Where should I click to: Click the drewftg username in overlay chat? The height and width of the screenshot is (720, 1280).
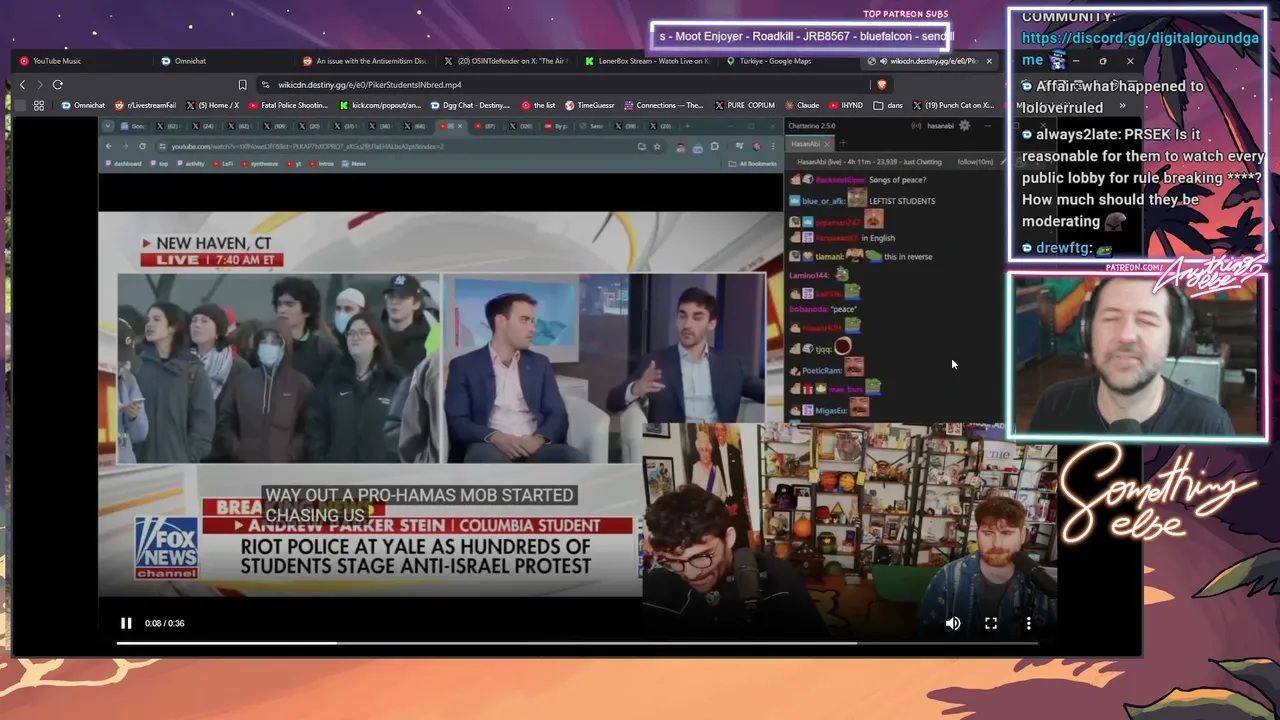1063,248
